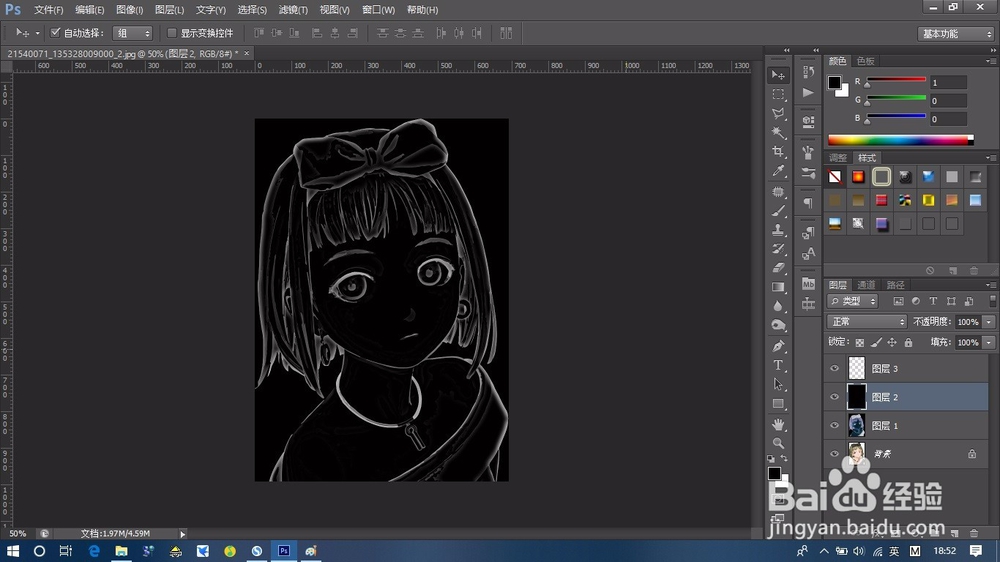Select the Brush tool

778,211
